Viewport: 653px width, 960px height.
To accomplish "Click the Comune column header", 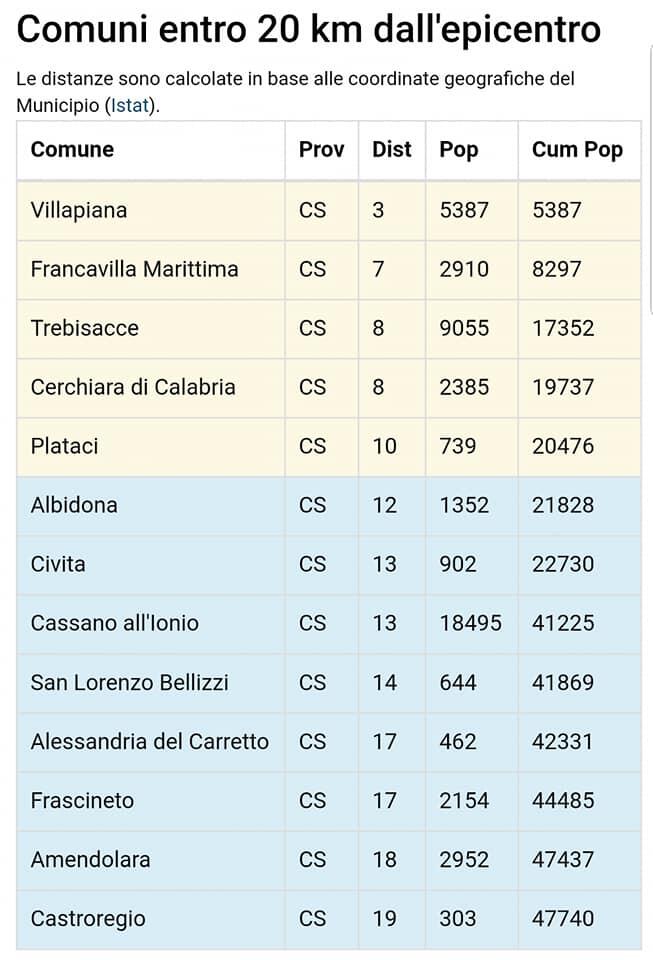I will pyautogui.click(x=72, y=150).
